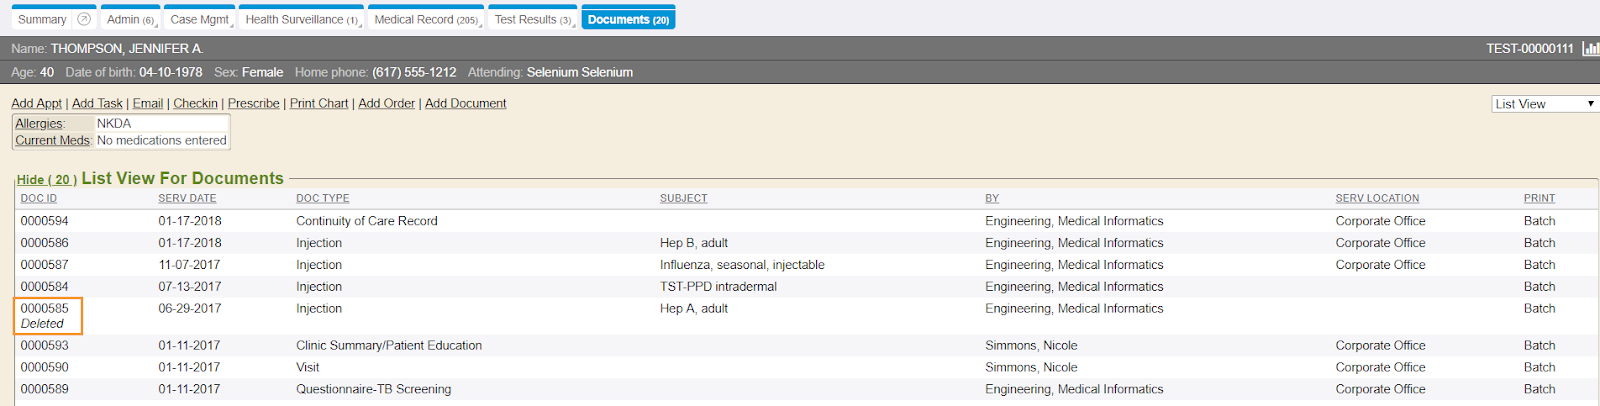Collapse documents list with Hide (20)

[x=46, y=180]
